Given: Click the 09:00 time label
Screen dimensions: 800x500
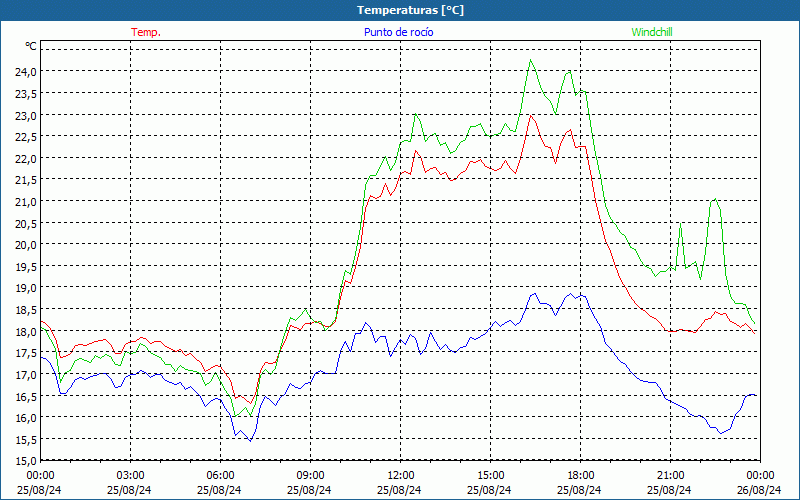Looking at the screenshot, I should coord(310,476).
